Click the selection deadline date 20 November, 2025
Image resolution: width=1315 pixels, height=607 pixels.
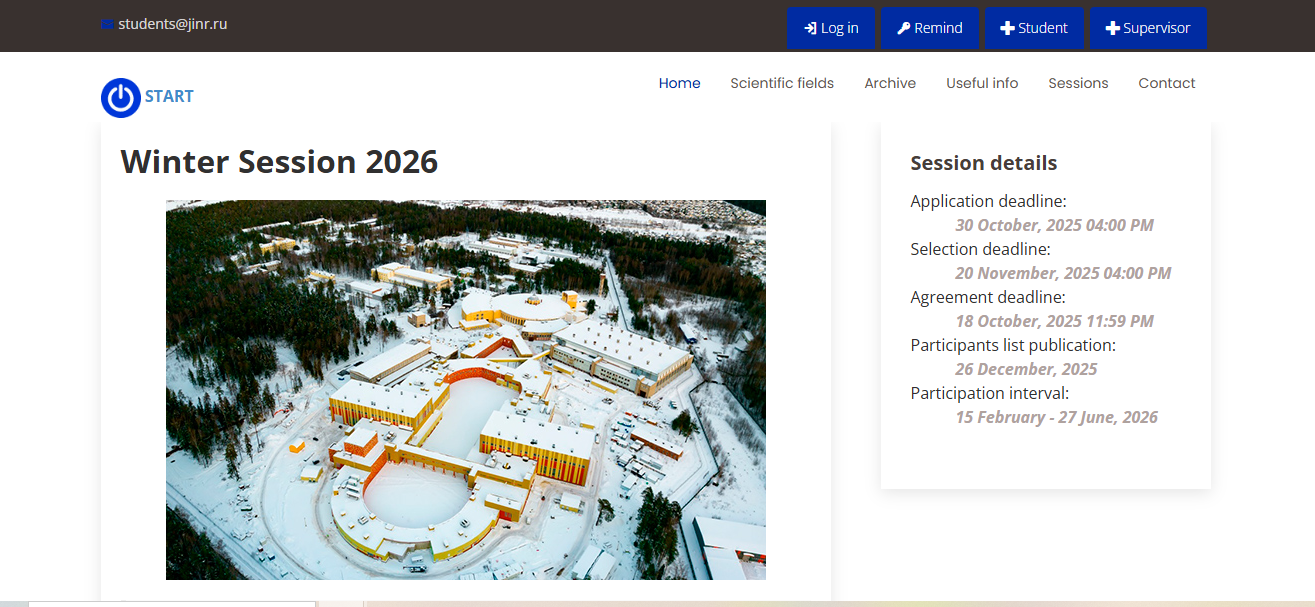point(1062,273)
